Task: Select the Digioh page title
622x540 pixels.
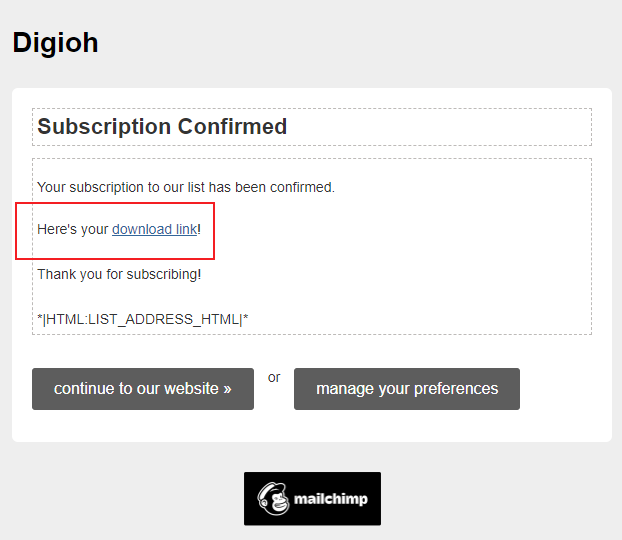Action: (x=55, y=43)
